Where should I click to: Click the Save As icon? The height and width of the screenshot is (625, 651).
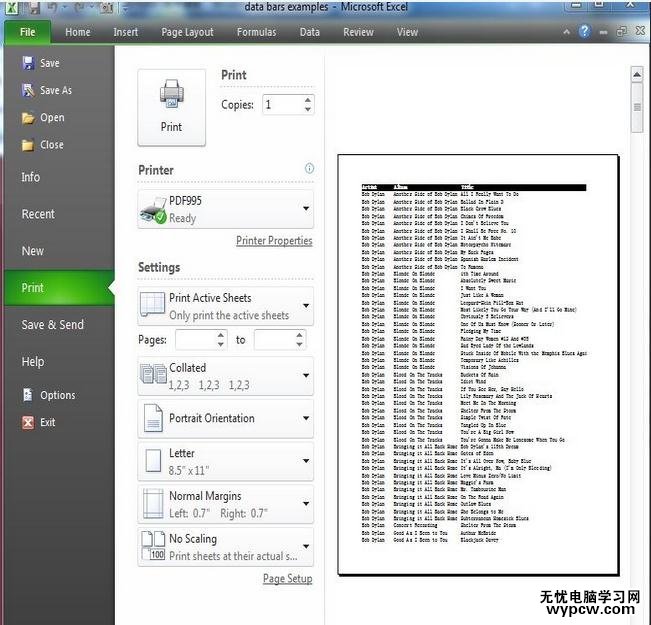28,90
